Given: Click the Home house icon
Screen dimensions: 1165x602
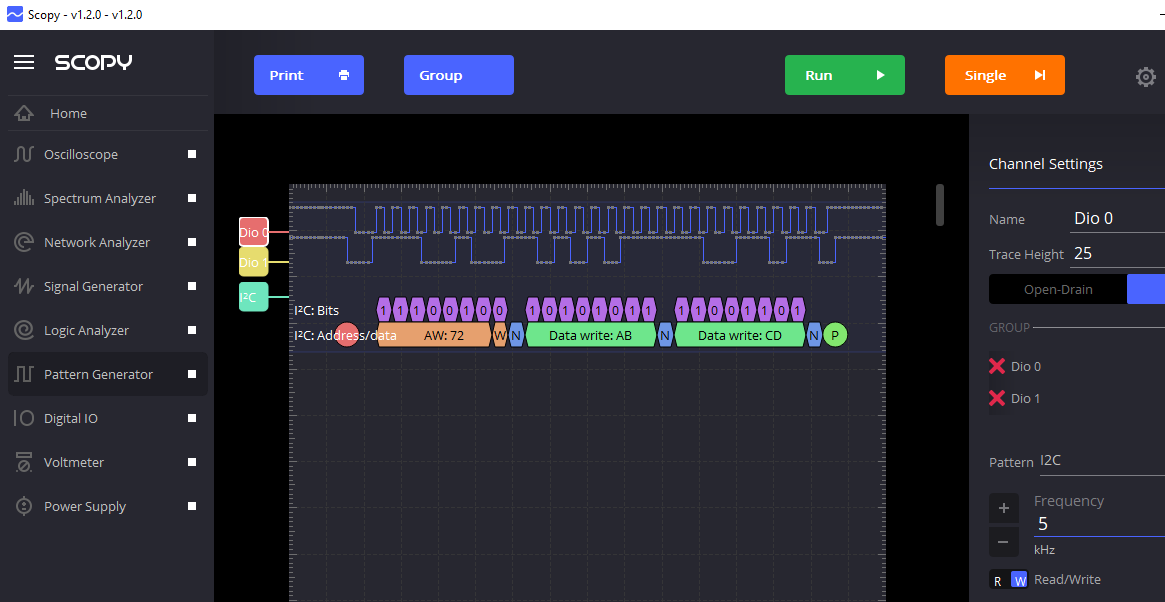Looking at the screenshot, I should [24, 113].
